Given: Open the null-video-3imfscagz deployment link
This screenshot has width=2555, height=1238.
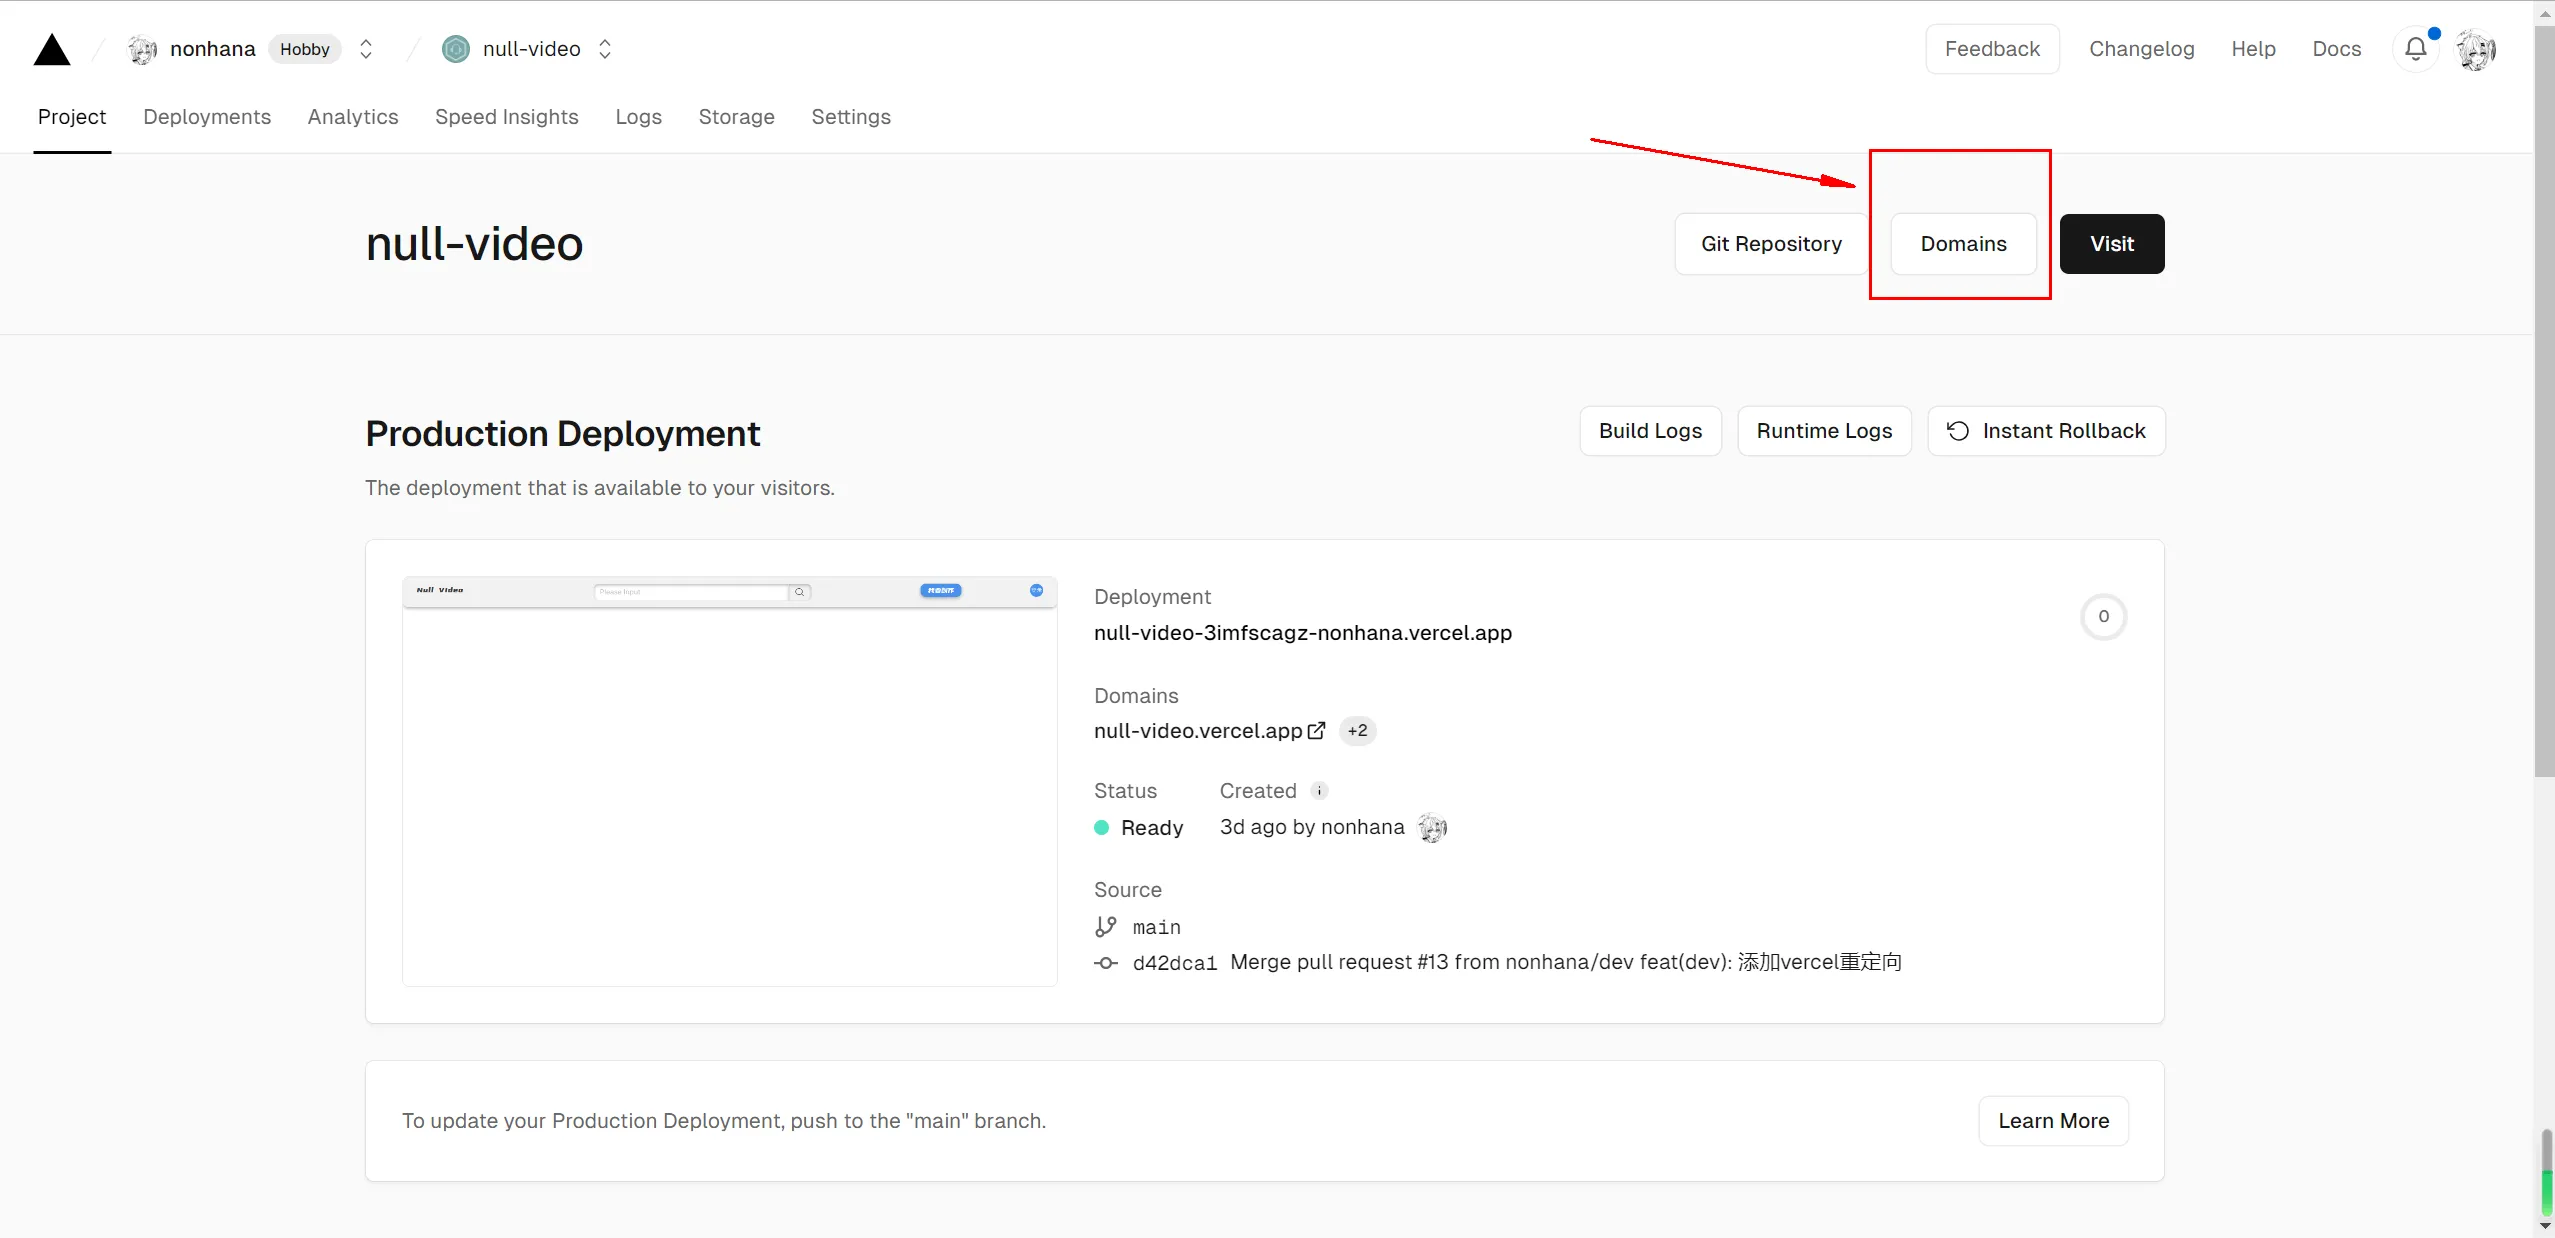Looking at the screenshot, I should click(x=1302, y=633).
